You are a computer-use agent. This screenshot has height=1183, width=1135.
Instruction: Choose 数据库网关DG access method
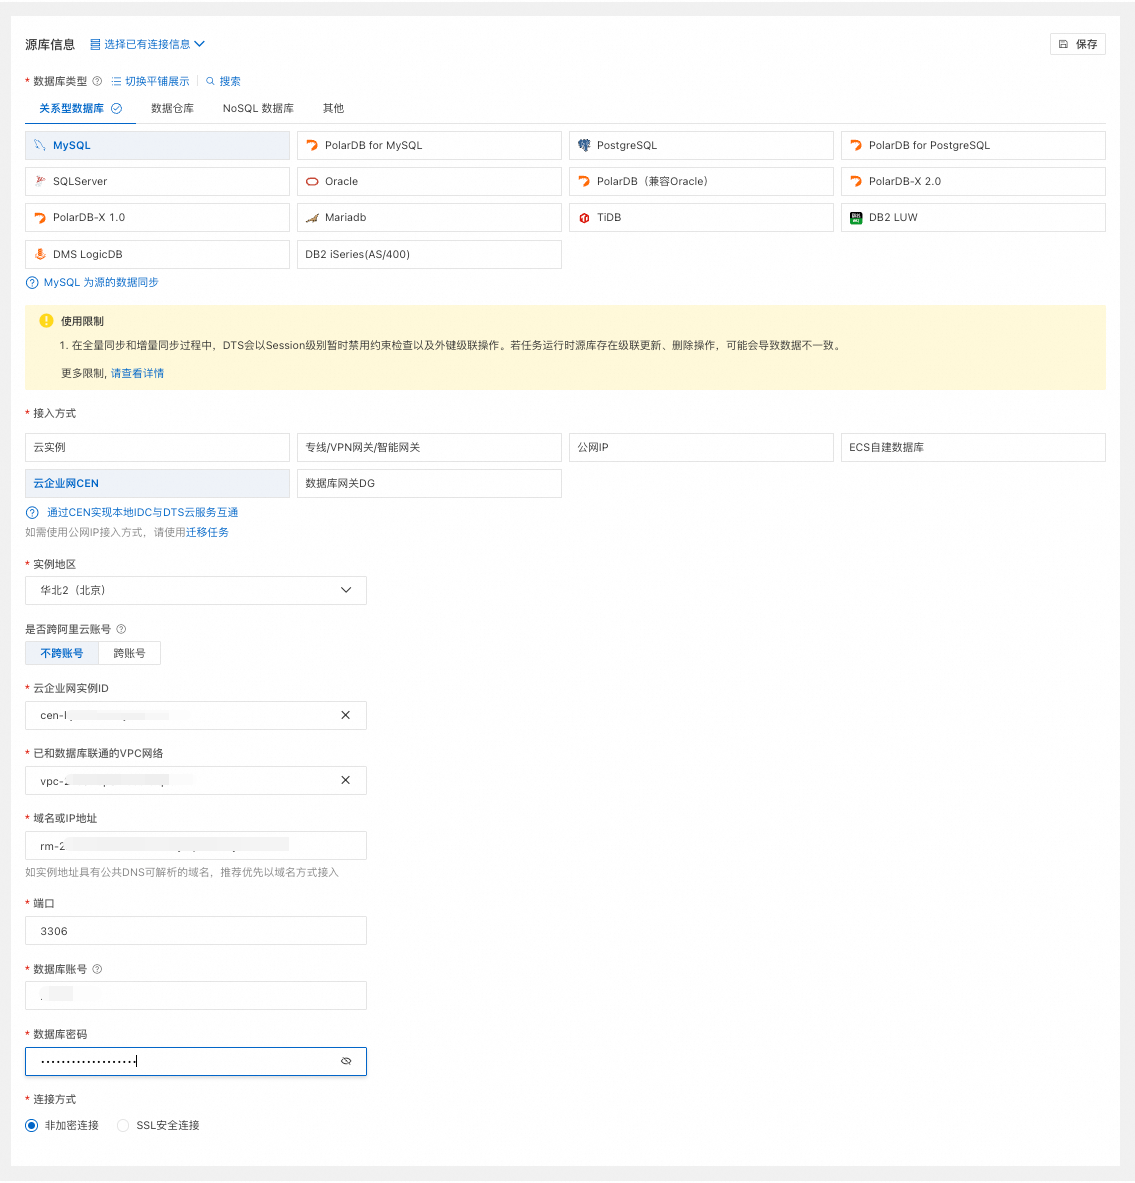click(x=429, y=484)
